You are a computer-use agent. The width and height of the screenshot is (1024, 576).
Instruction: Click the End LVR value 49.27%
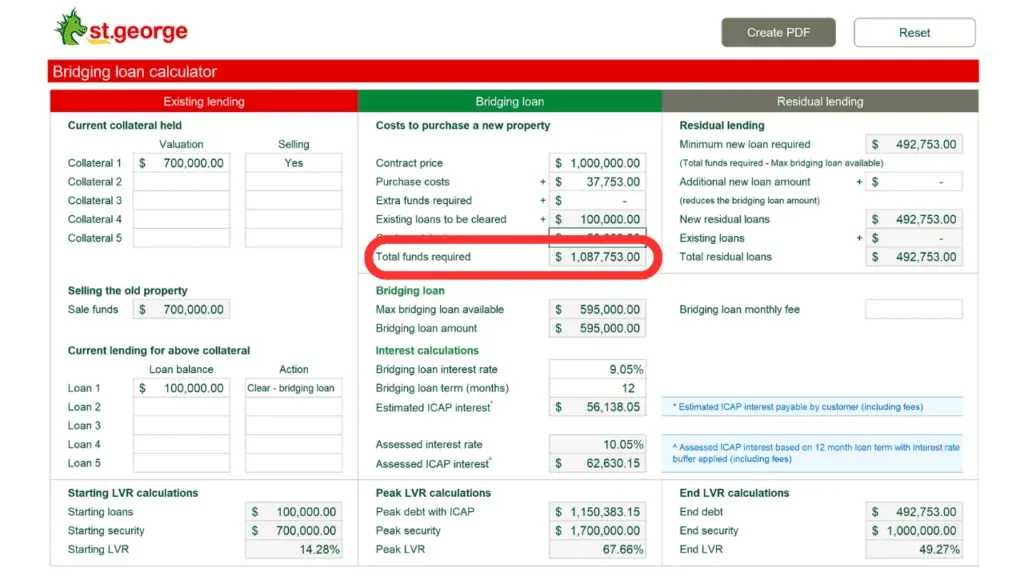click(914, 549)
